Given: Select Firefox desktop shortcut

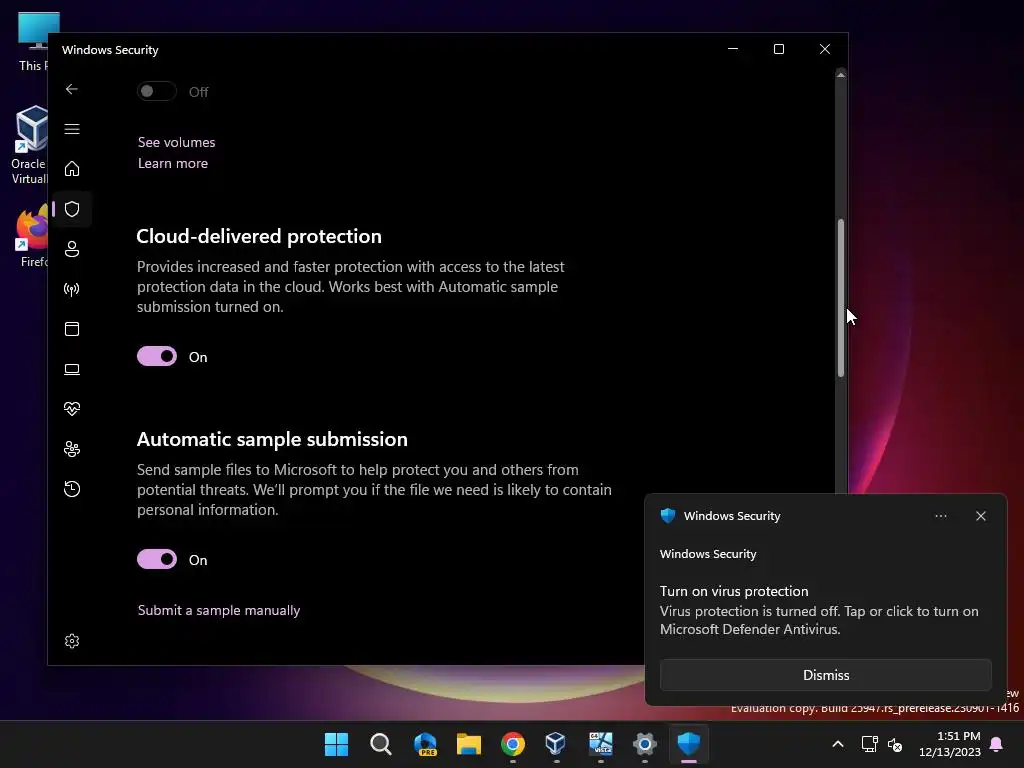Looking at the screenshot, I should (x=31, y=236).
